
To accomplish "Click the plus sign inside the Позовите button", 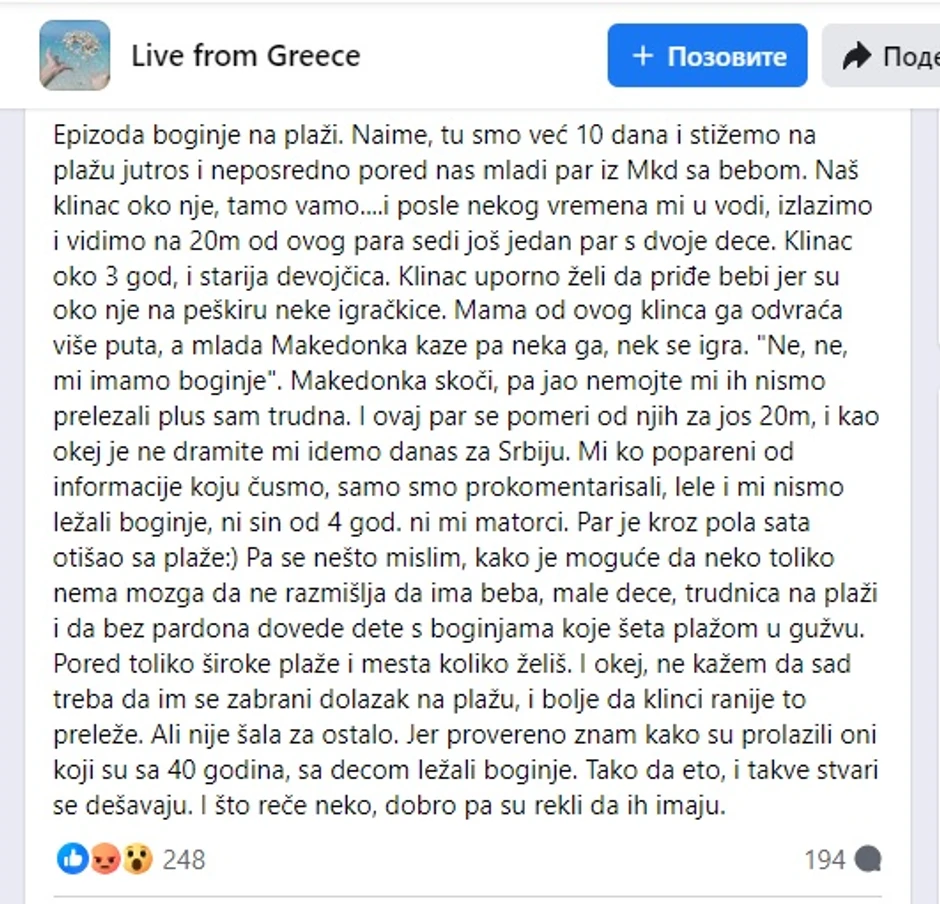I will (x=641, y=55).
